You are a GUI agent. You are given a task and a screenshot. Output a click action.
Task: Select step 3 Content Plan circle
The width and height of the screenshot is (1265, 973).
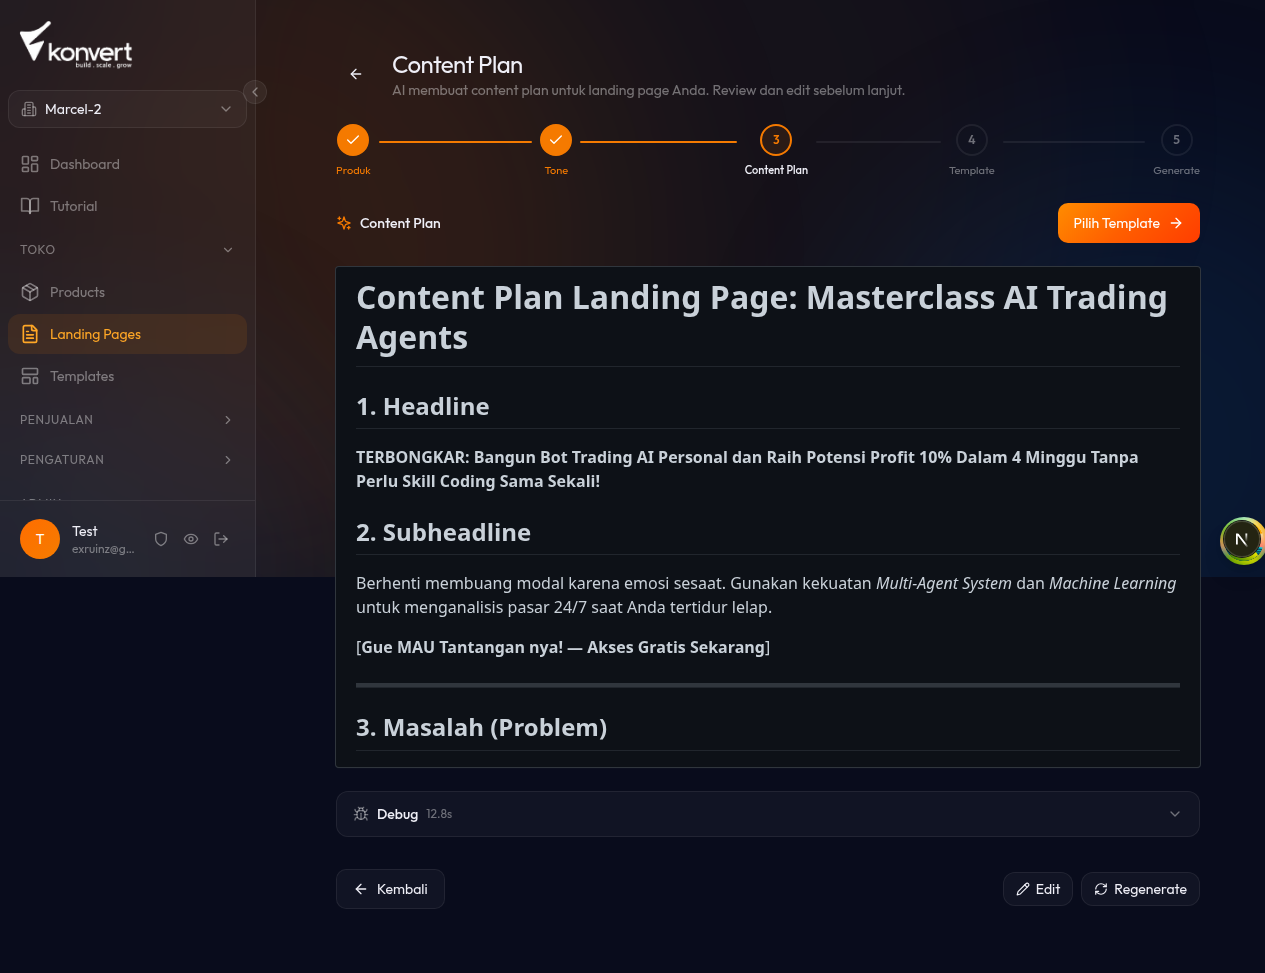pos(776,140)
